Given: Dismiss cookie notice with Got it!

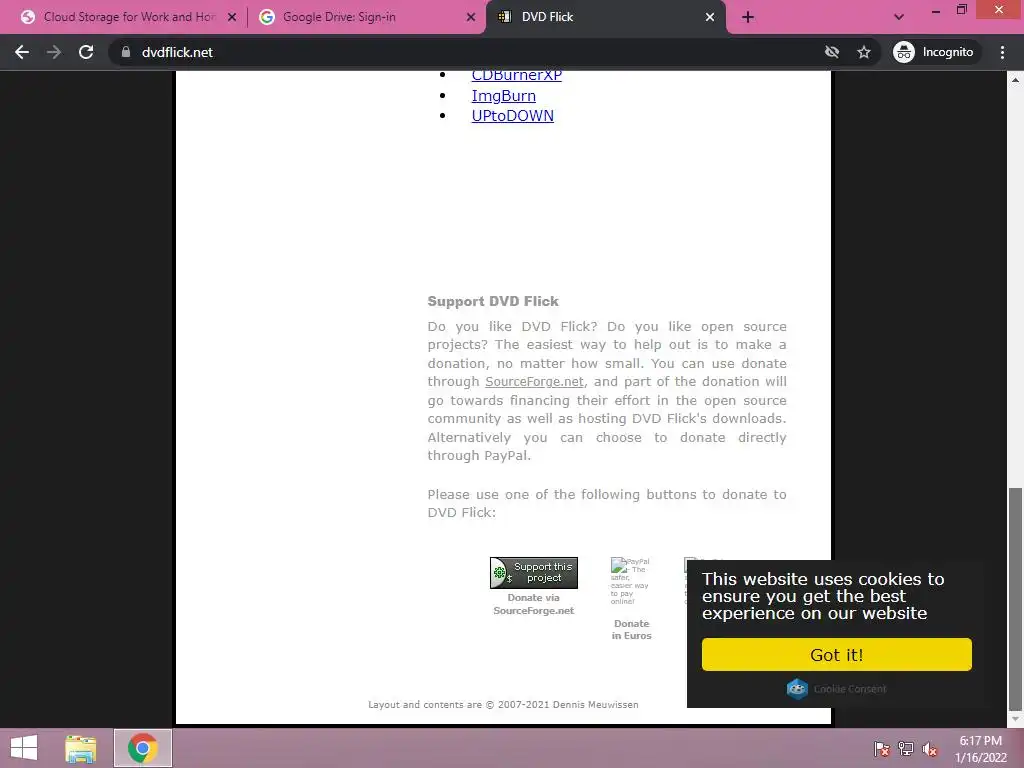Looking at the screenshot, I should [837, 654].
